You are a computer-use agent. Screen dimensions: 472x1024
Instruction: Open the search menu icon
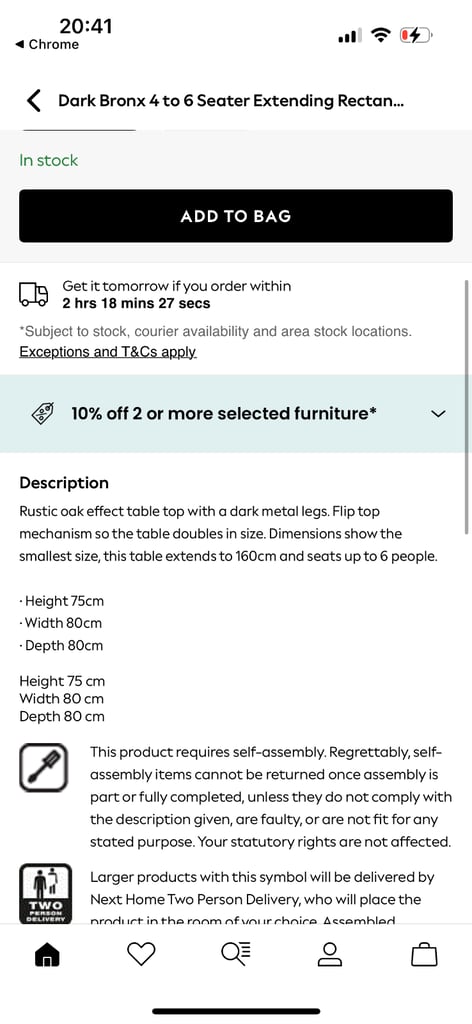pyautogui.click(x=236, y=954)
